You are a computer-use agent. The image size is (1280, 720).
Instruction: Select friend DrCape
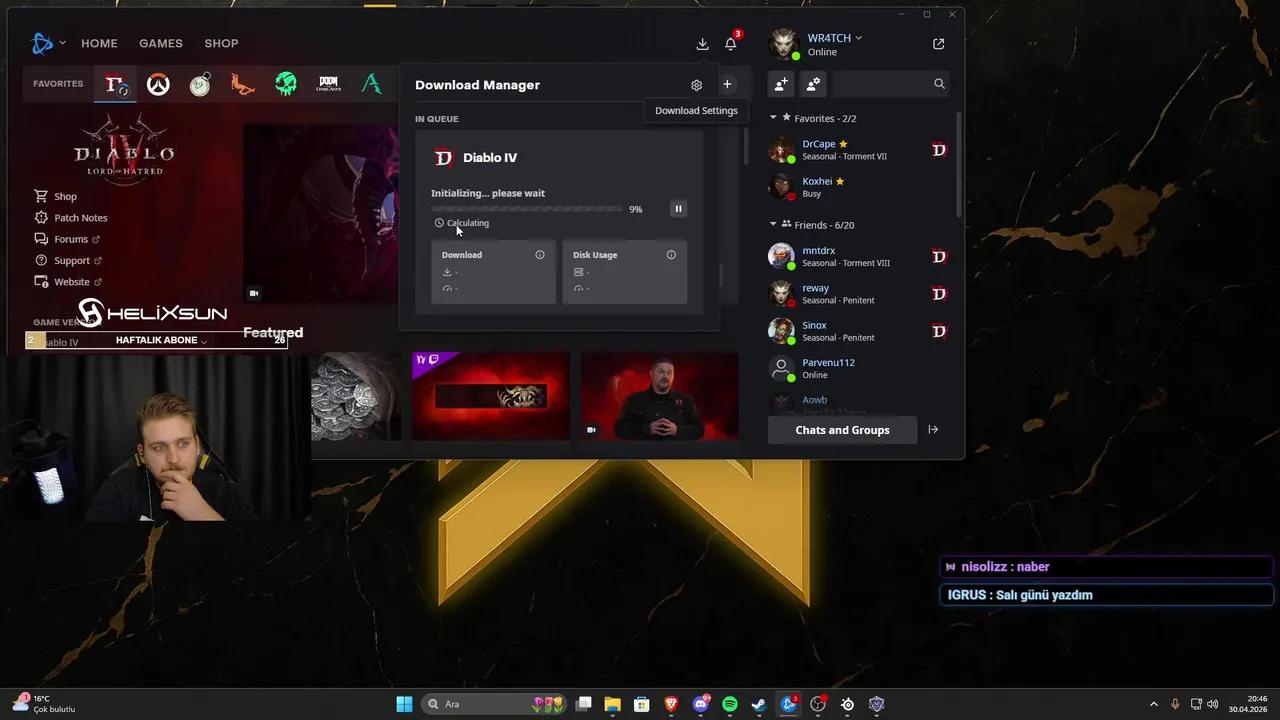pos(858,150)
